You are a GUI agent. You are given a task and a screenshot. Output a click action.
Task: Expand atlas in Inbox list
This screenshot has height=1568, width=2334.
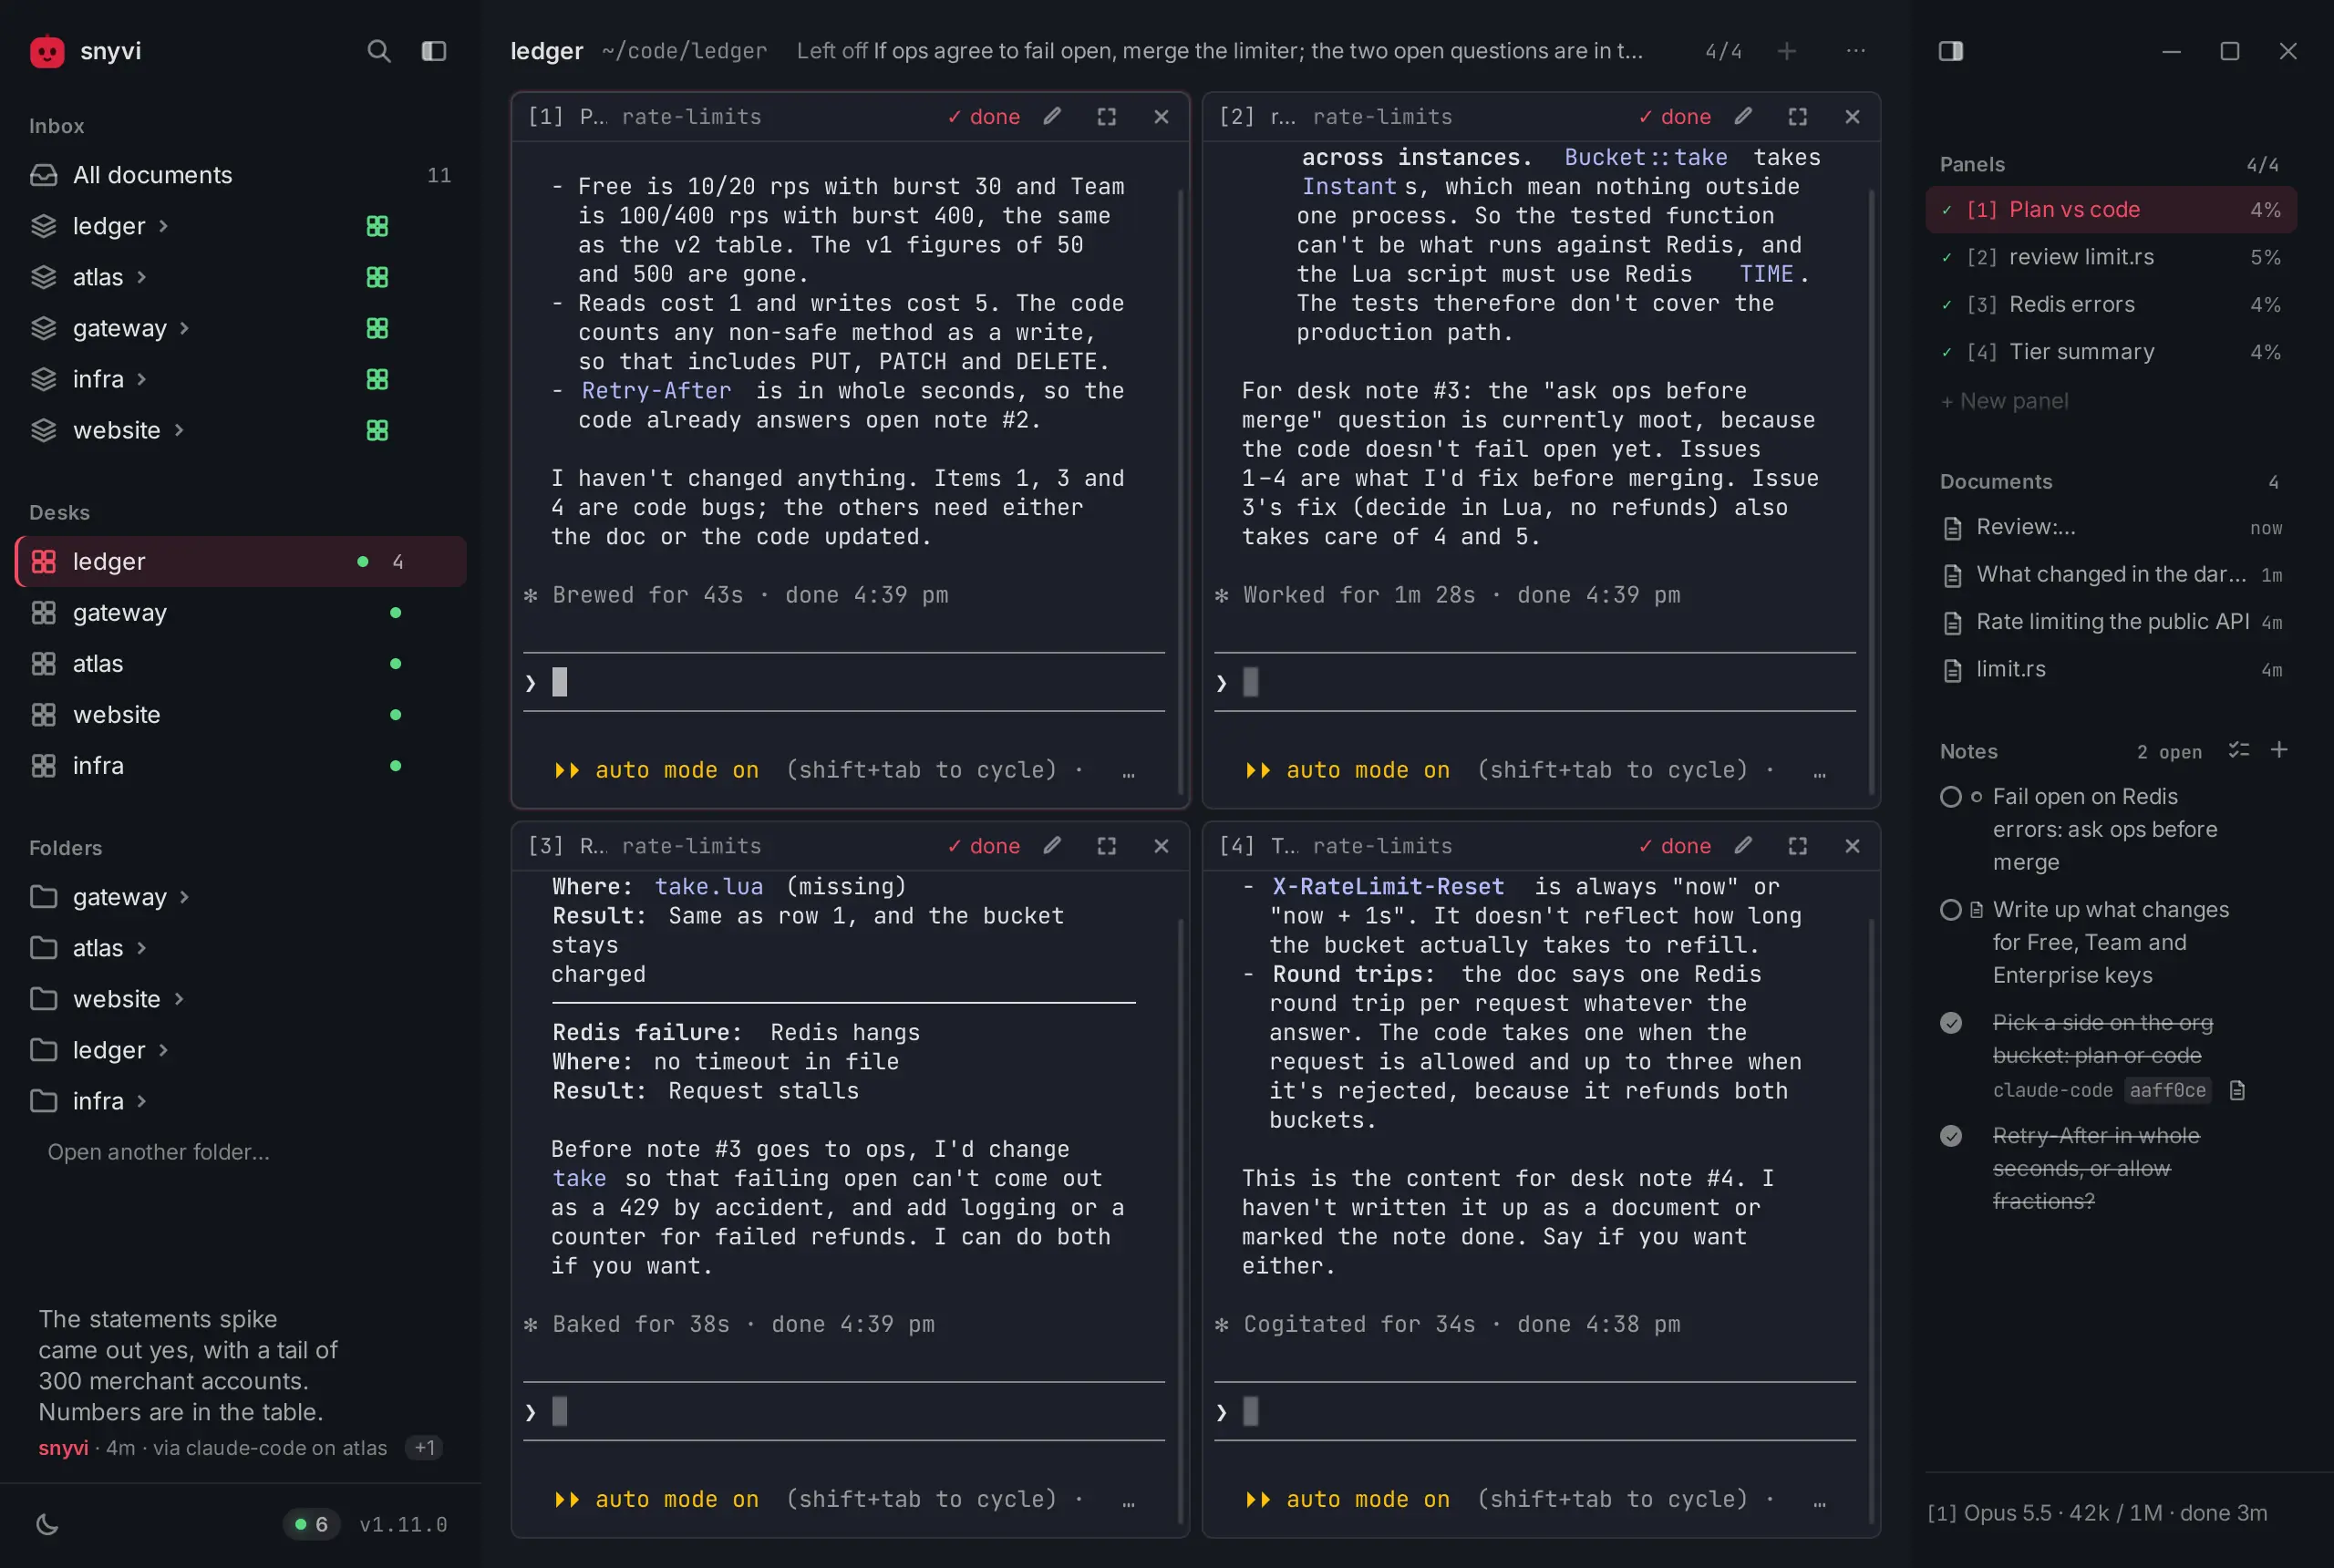[141, 277]
